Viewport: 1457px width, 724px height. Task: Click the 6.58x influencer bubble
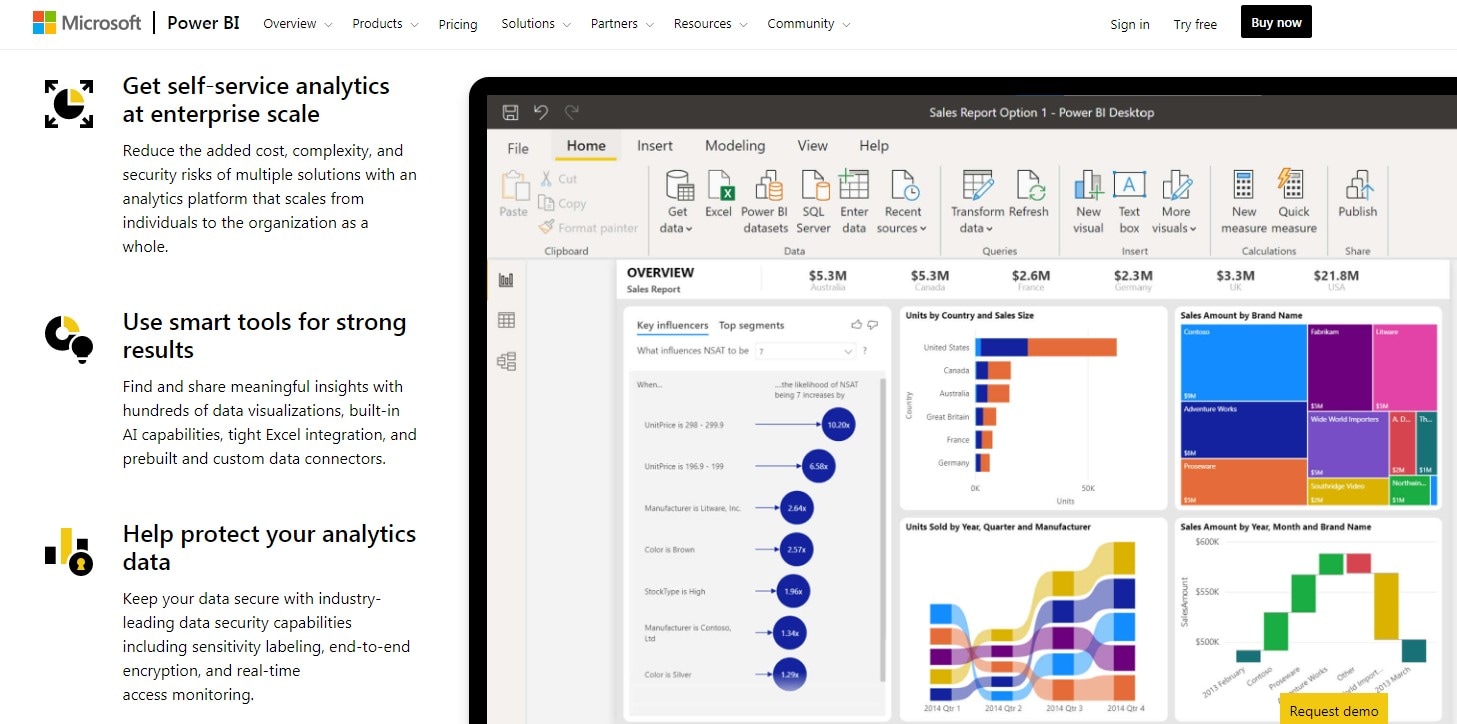pyautogui.click(x=819, y=466)
